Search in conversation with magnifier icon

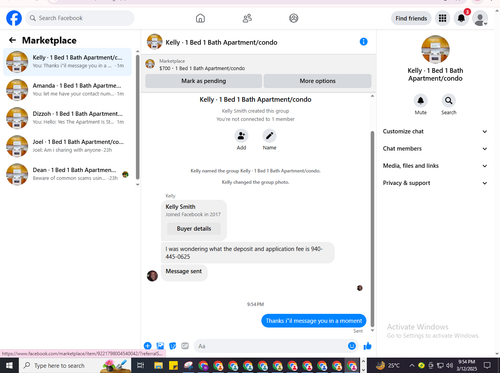pos(449,100)
